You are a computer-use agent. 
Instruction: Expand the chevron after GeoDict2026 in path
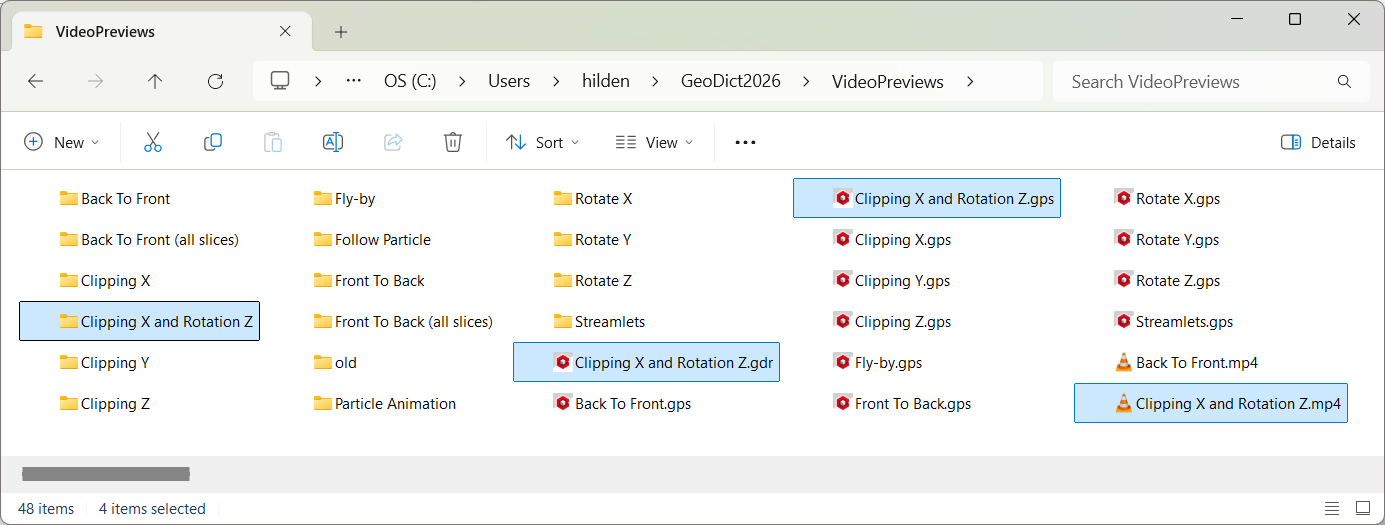[806, 82]
